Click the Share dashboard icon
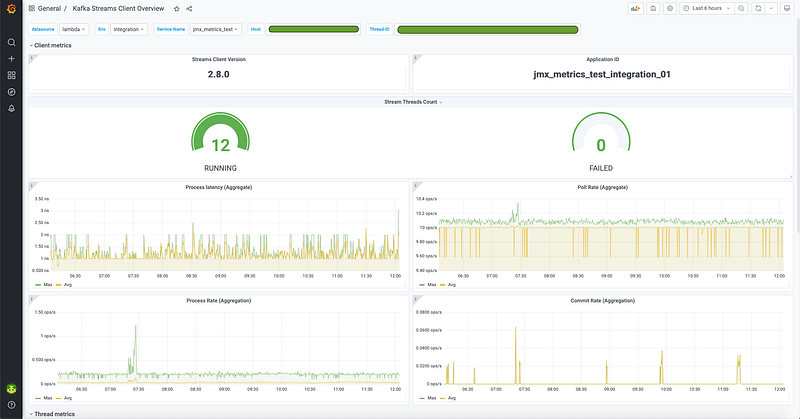 point(189,8)
